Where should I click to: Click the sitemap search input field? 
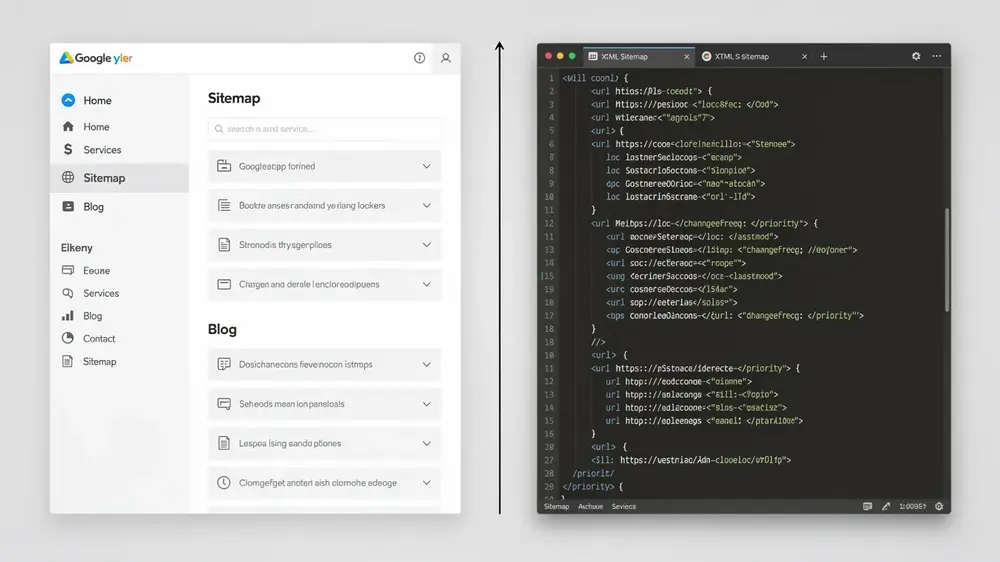324,129
